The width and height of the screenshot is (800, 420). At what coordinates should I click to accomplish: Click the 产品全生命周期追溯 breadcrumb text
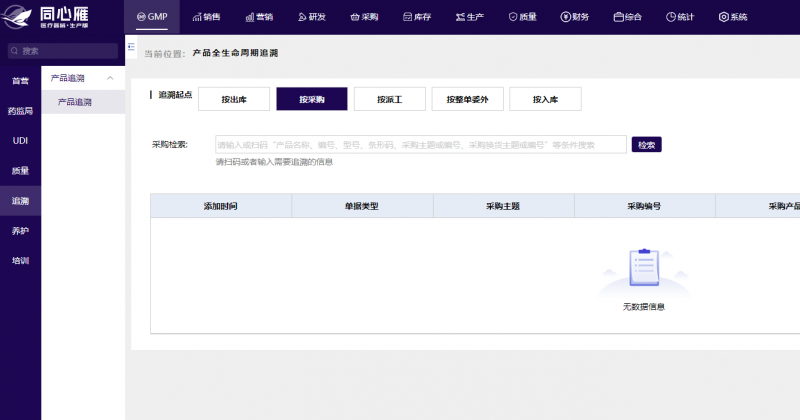point(235,53)
